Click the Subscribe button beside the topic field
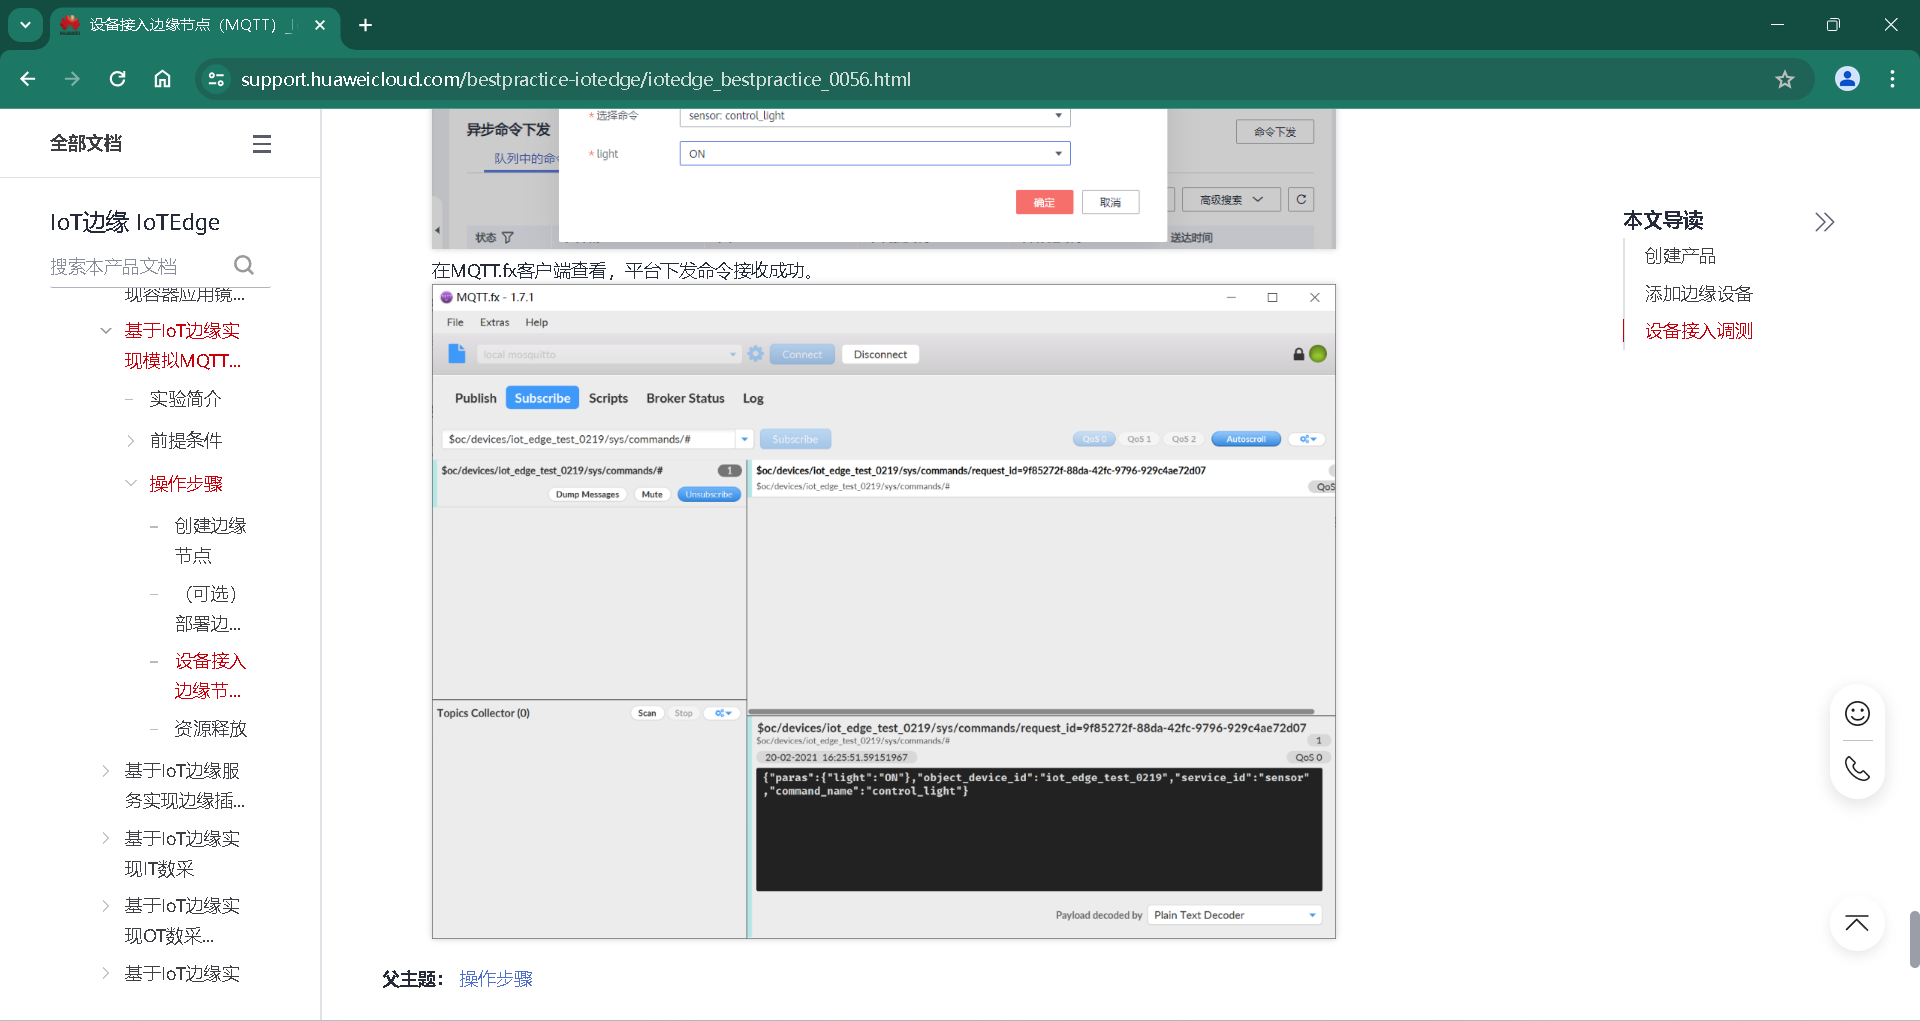 [x=795, y=439]
